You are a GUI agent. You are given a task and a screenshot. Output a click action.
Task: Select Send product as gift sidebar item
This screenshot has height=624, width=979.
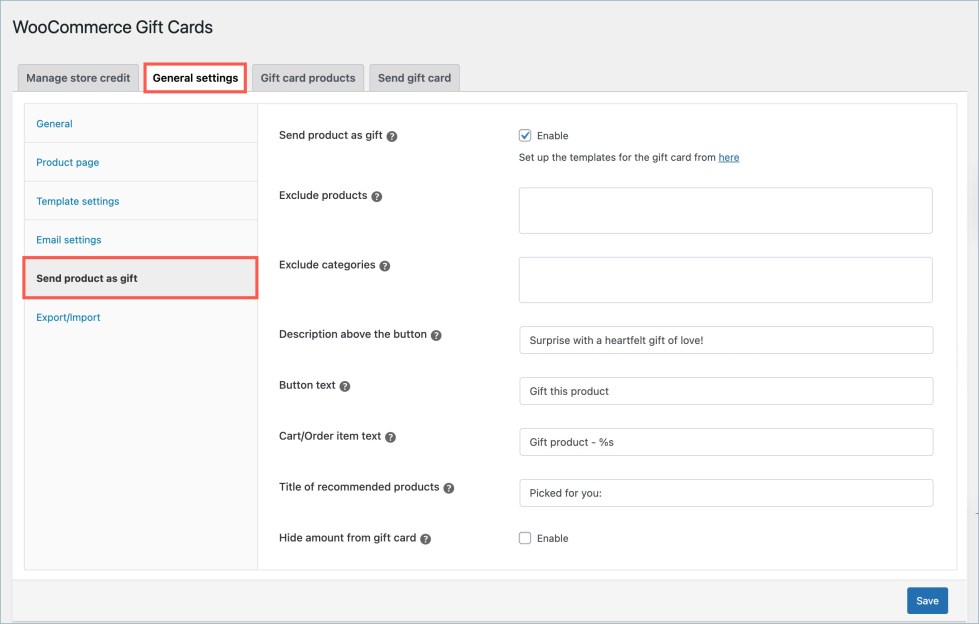pos(141,278)
